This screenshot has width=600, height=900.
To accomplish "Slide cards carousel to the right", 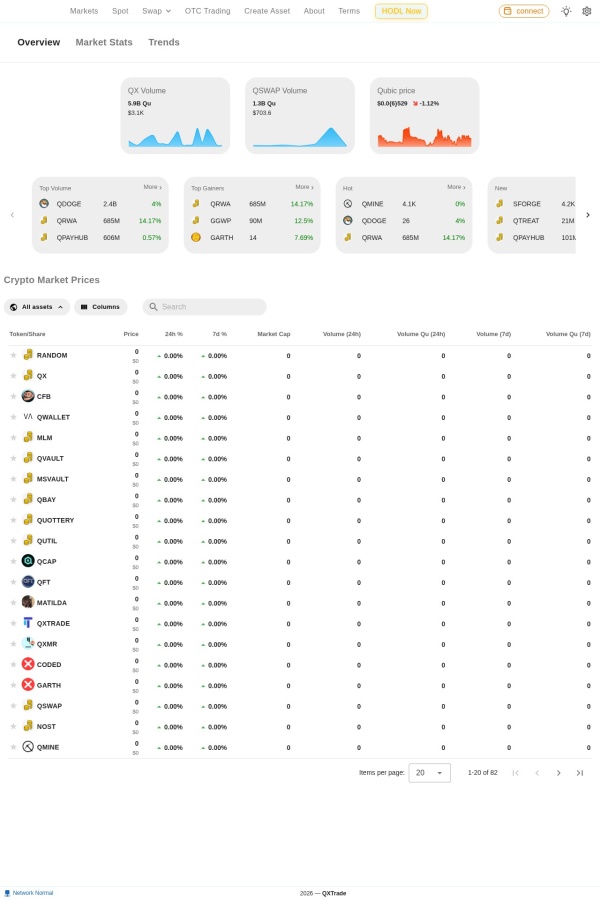I will pos(587,215).
